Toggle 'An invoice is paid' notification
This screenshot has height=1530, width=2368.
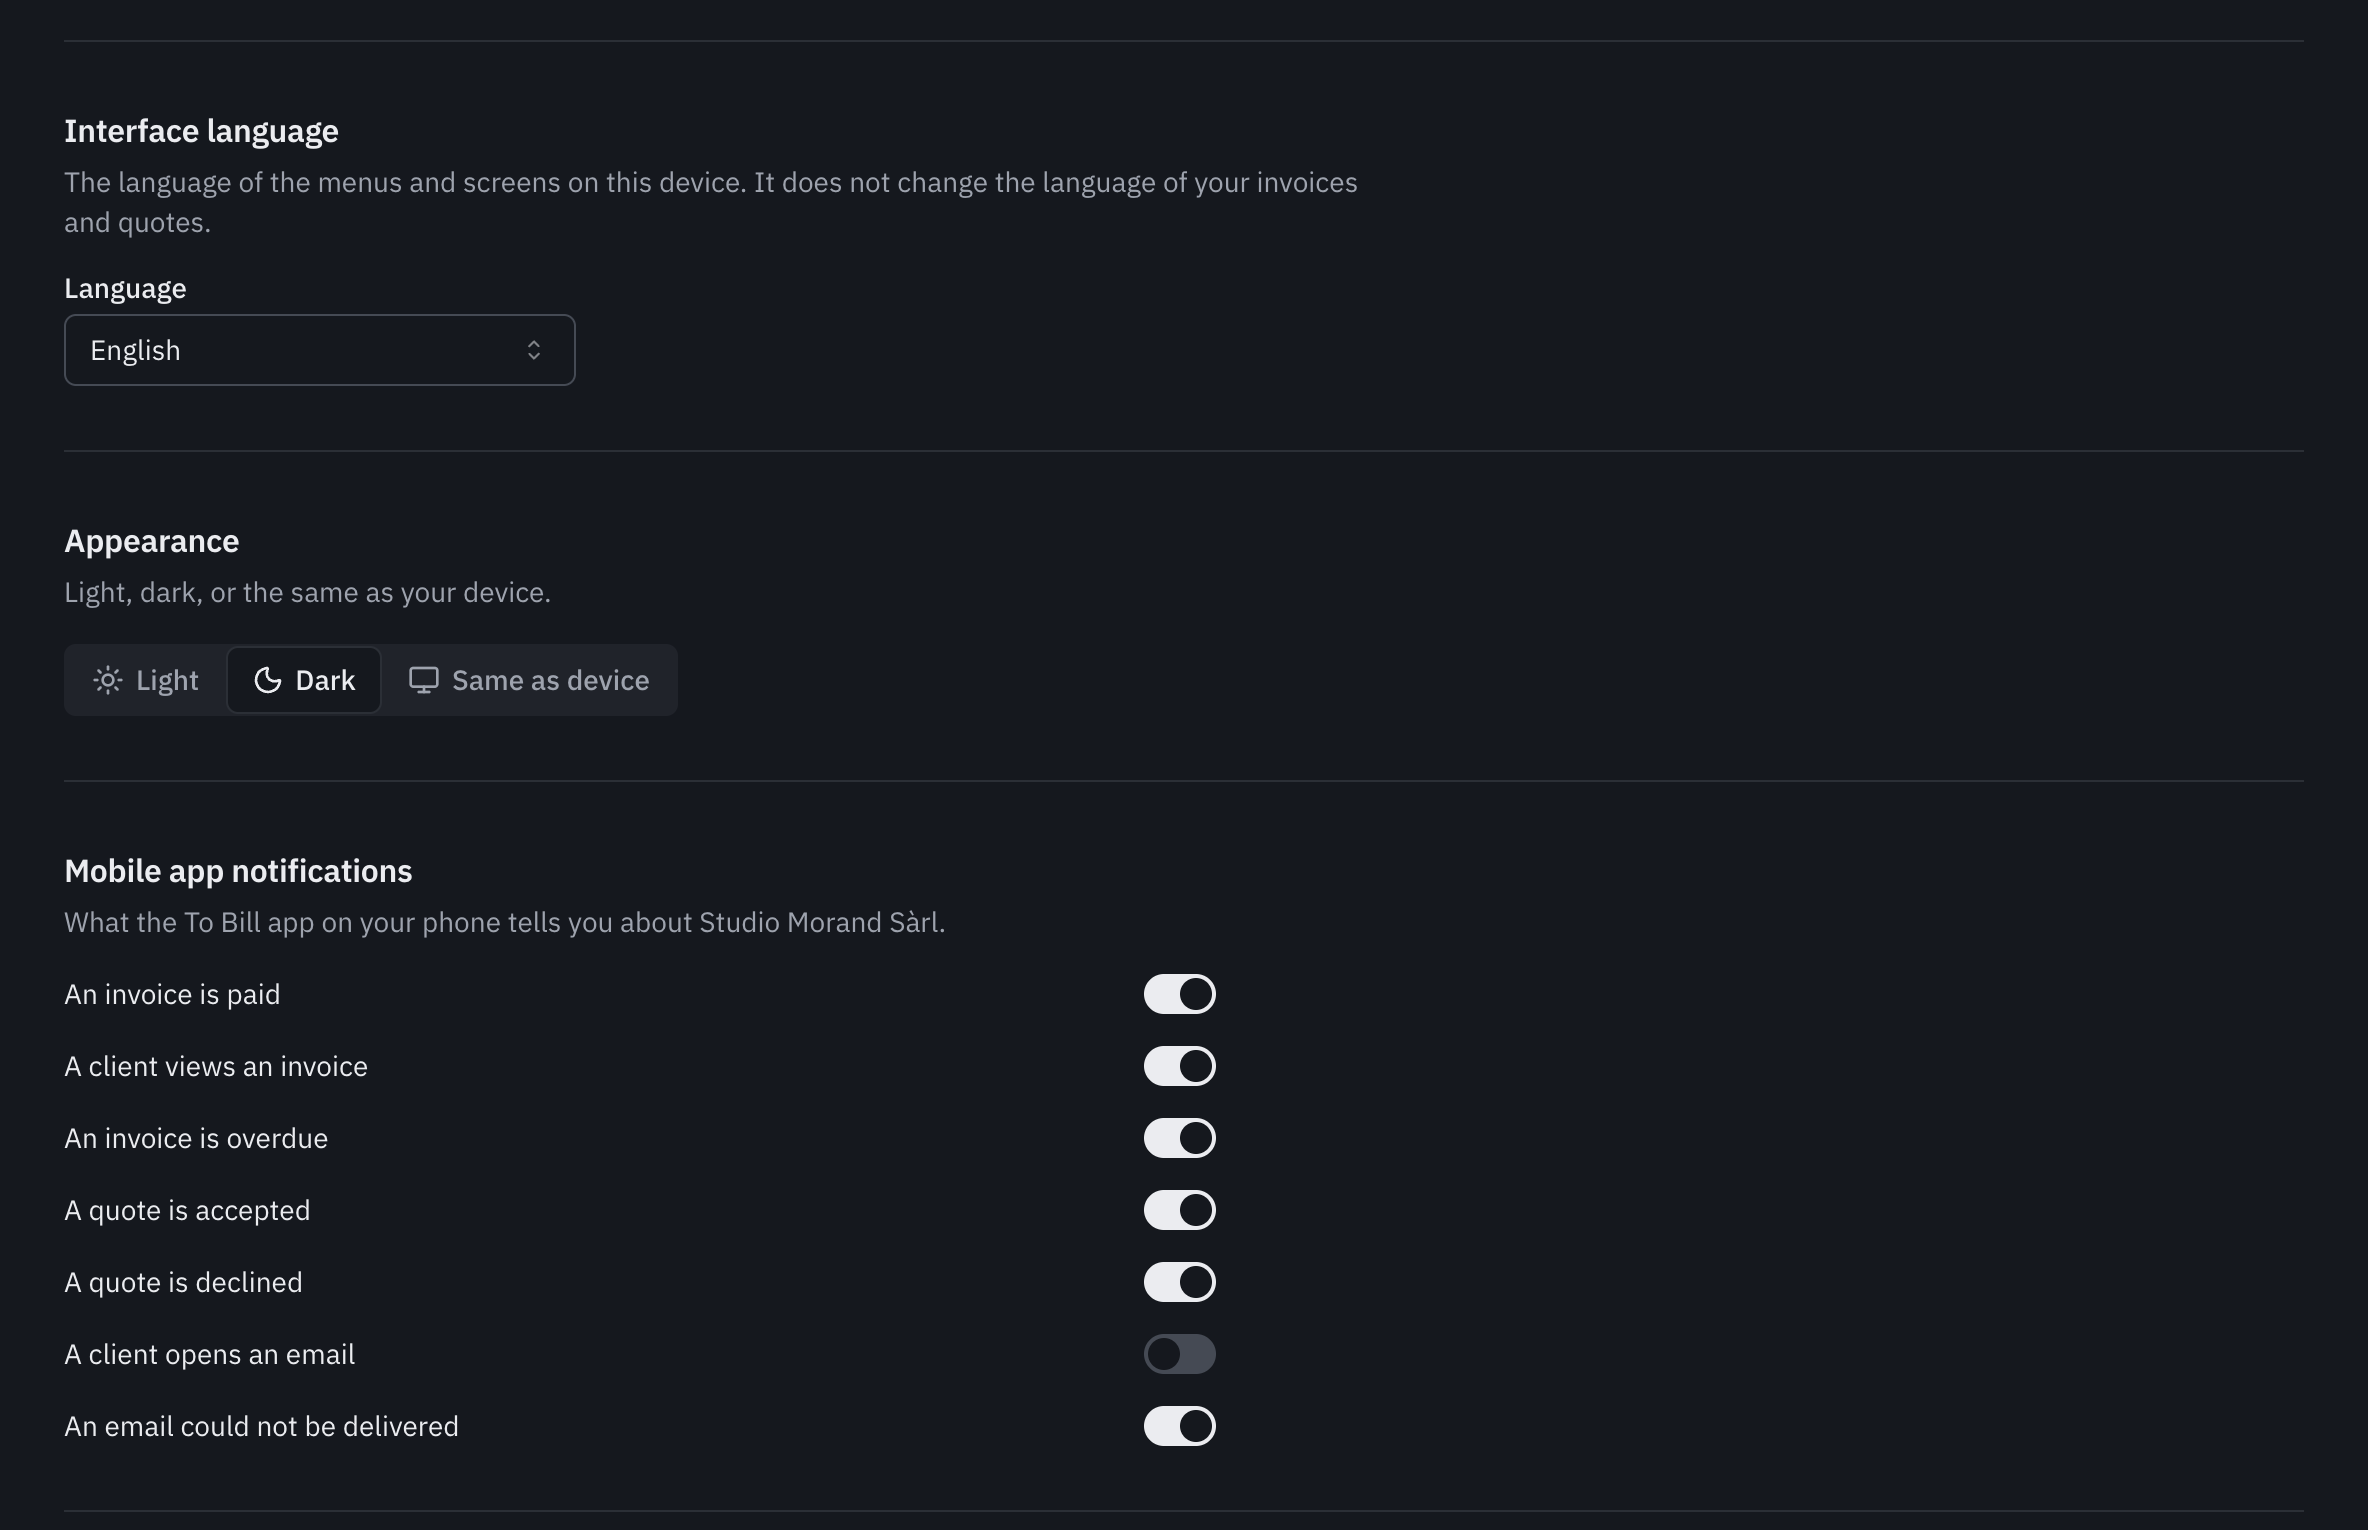coord(1180,994)
